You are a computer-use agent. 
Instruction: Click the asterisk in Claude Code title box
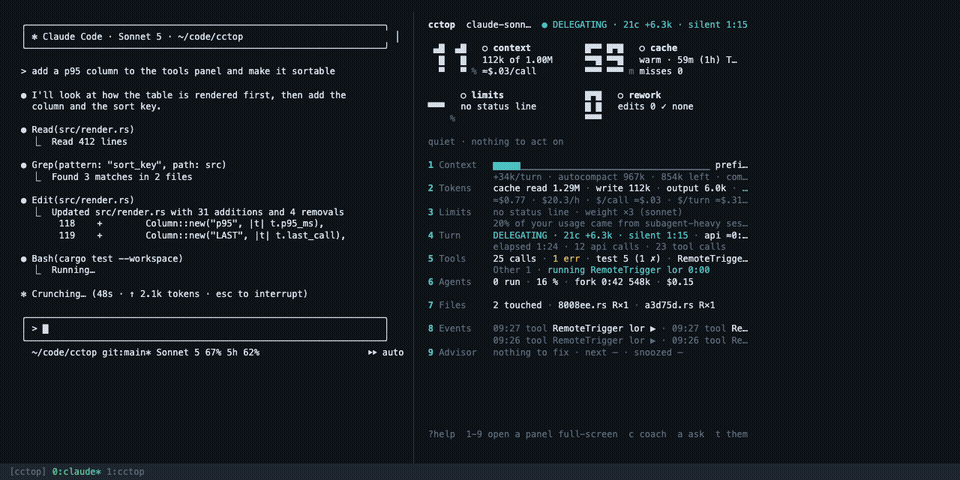[x=34, y=37]
